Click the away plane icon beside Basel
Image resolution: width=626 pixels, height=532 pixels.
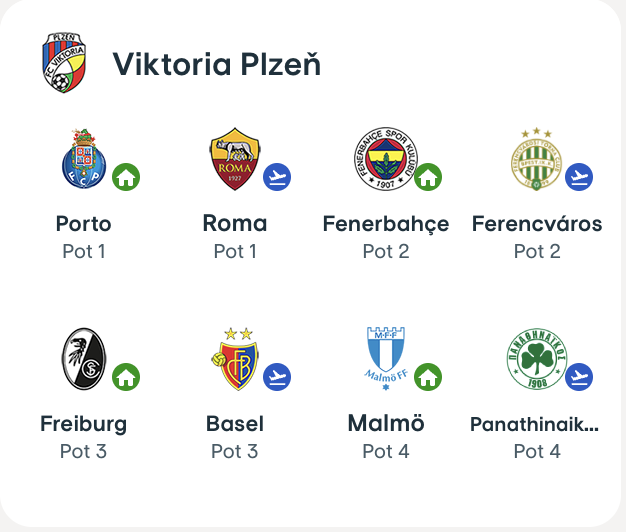click(x=277, y=377)
